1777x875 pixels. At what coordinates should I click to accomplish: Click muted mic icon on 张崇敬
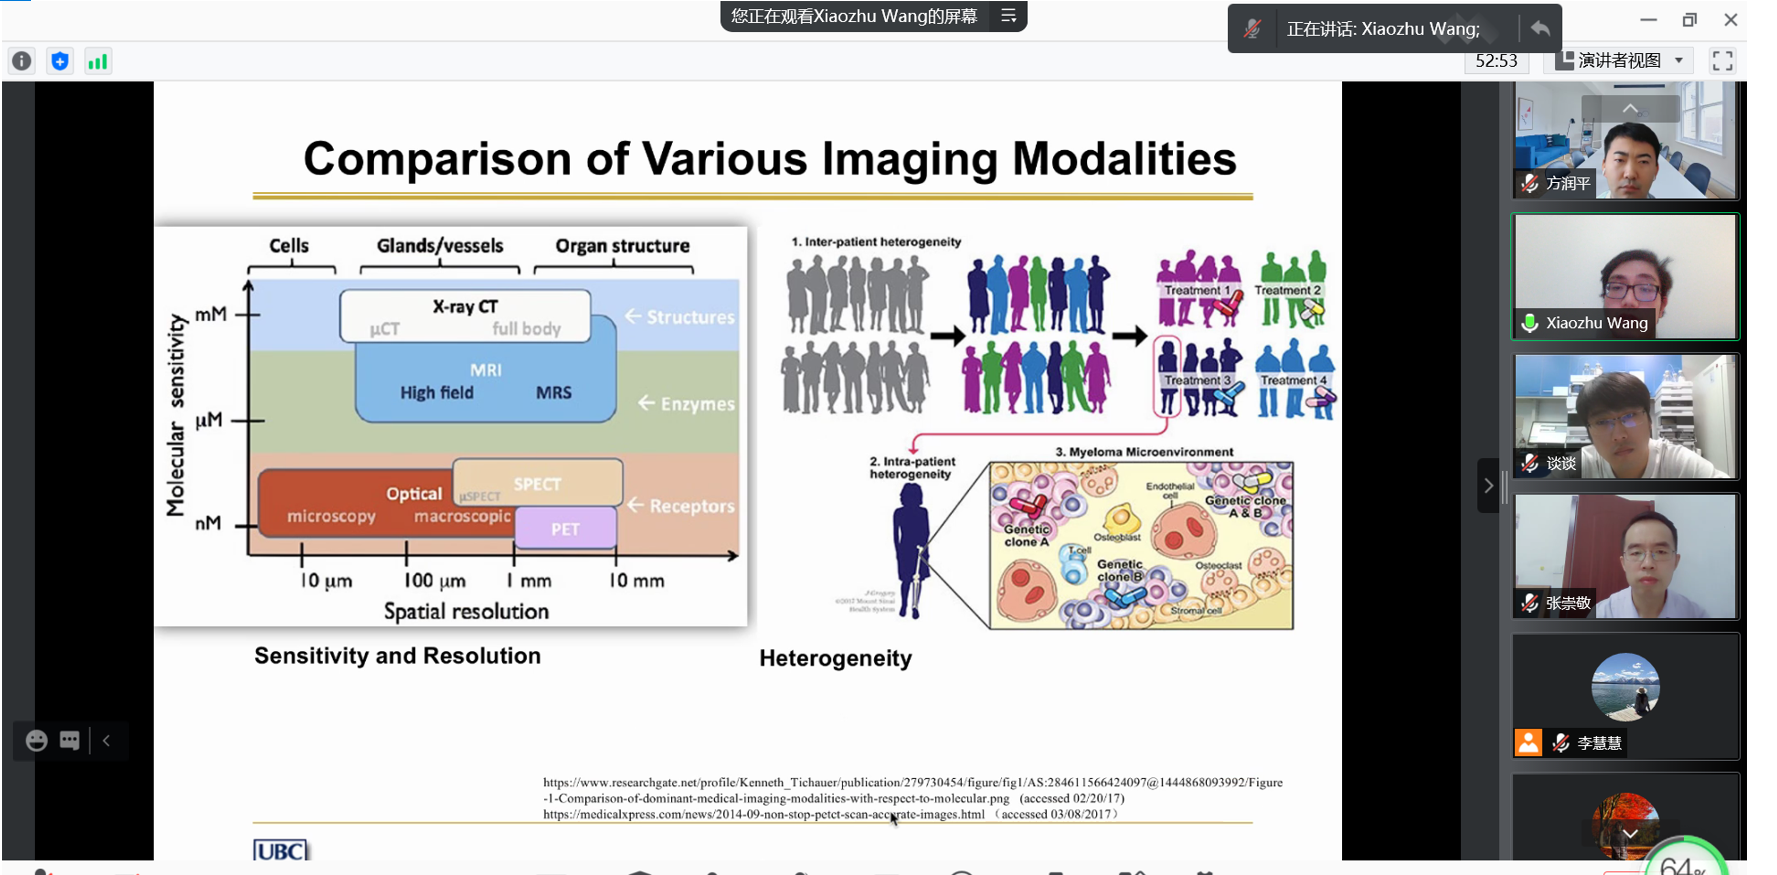coord(1530,603)
